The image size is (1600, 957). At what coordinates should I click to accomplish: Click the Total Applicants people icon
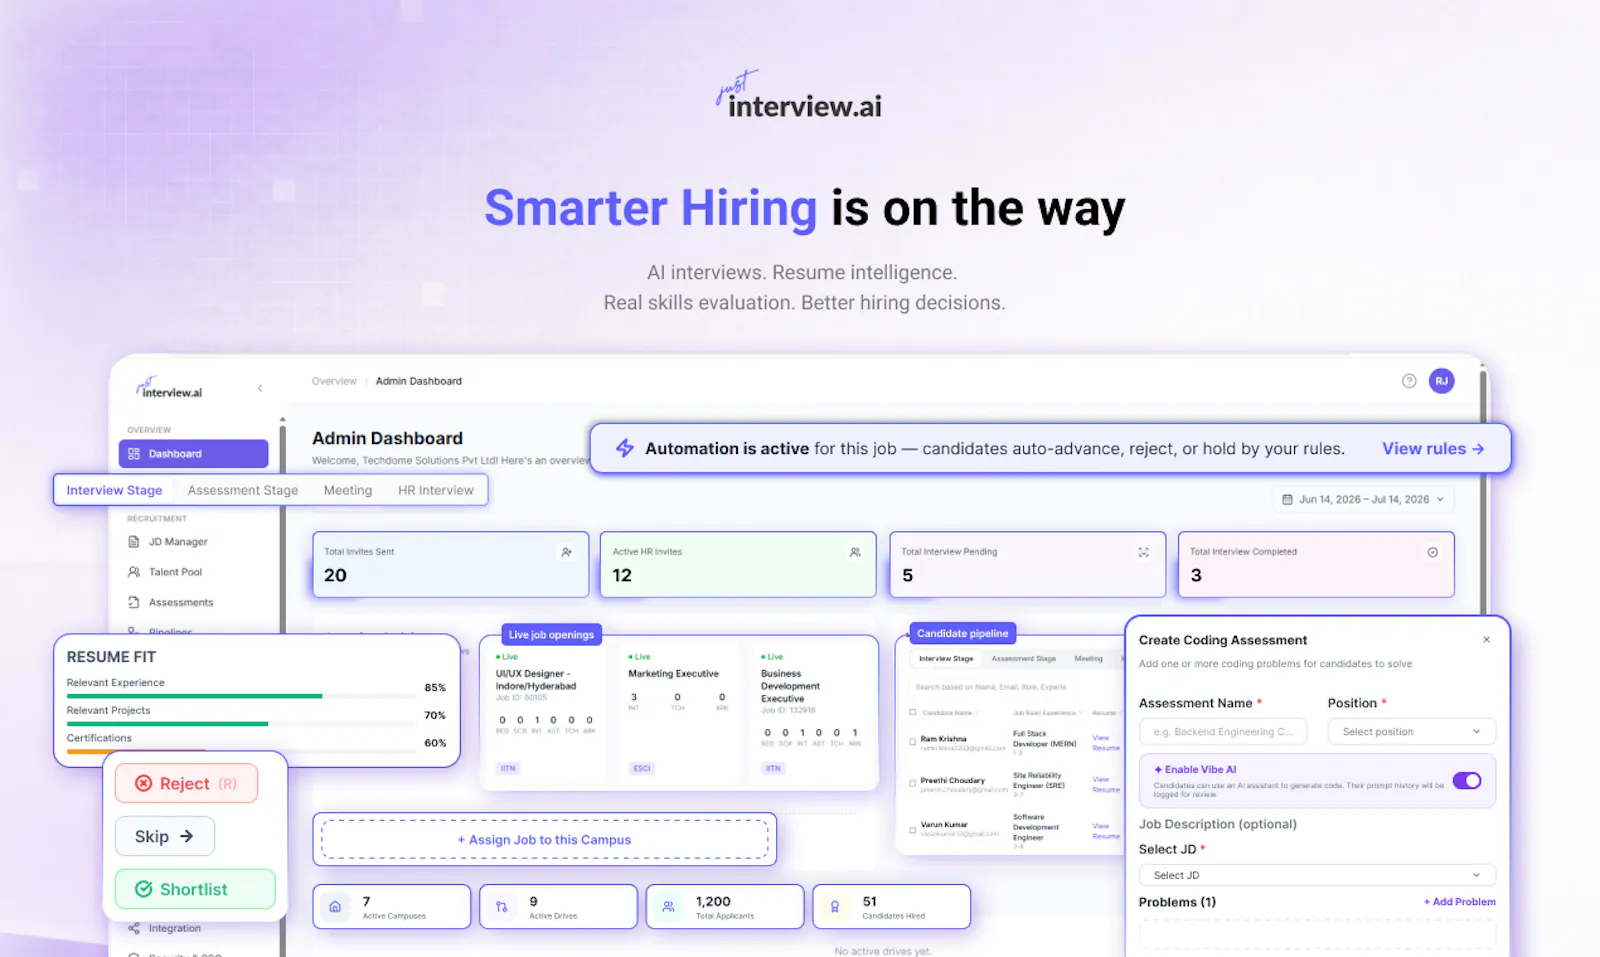pos(668,907)
